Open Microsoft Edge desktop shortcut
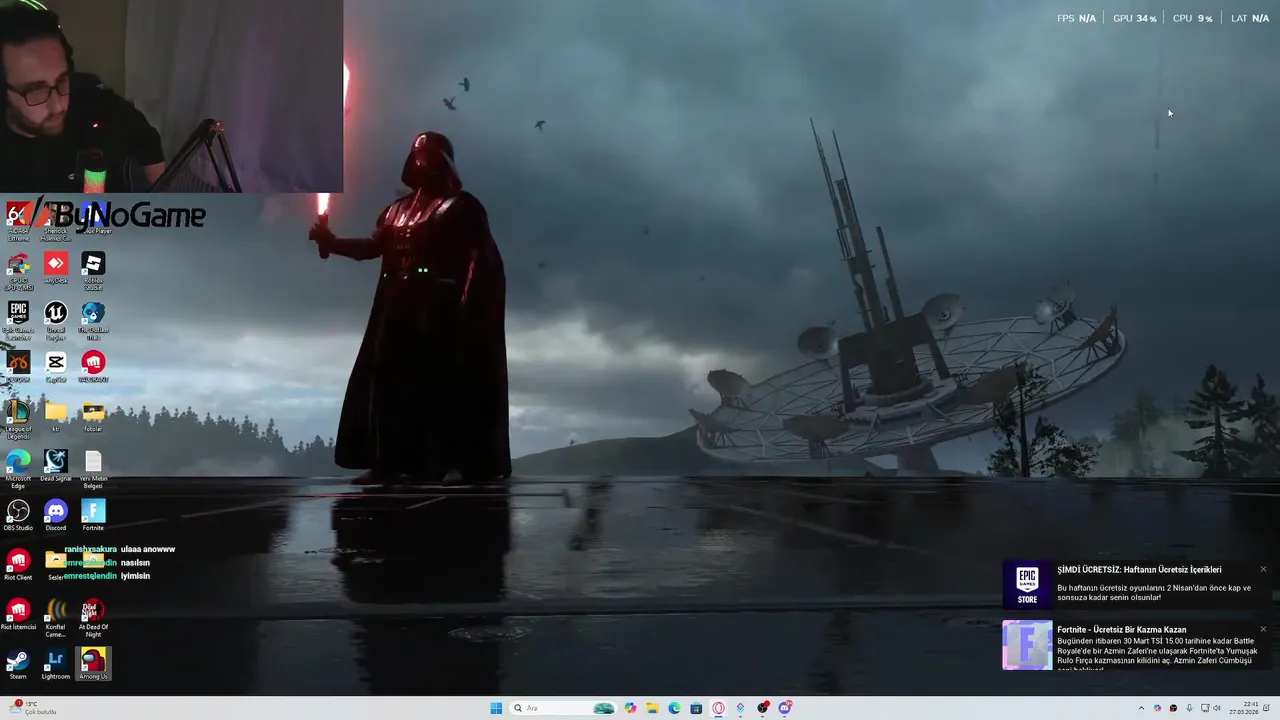The width and height of the screenshot is (1280, 720). pos(18,469)
